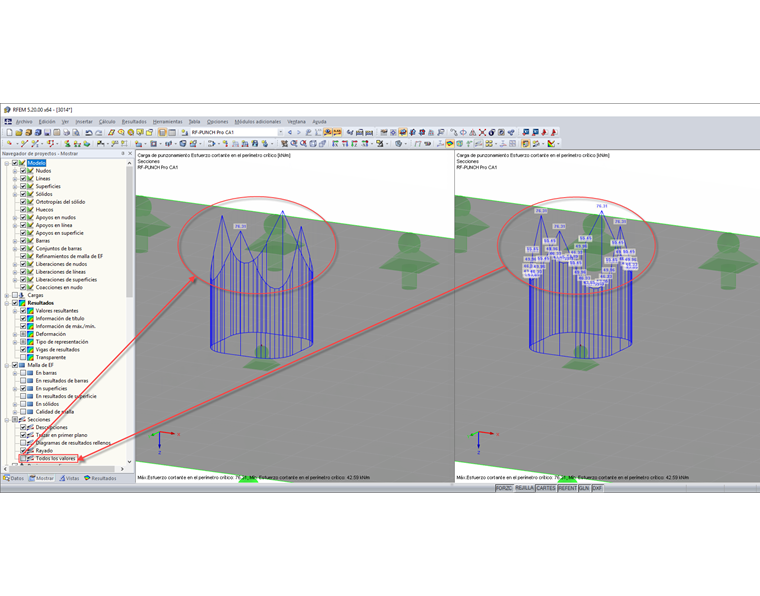Screen dimensions: 760x596
Task: Click the first red PDF export icon
Action: (544, 132)
